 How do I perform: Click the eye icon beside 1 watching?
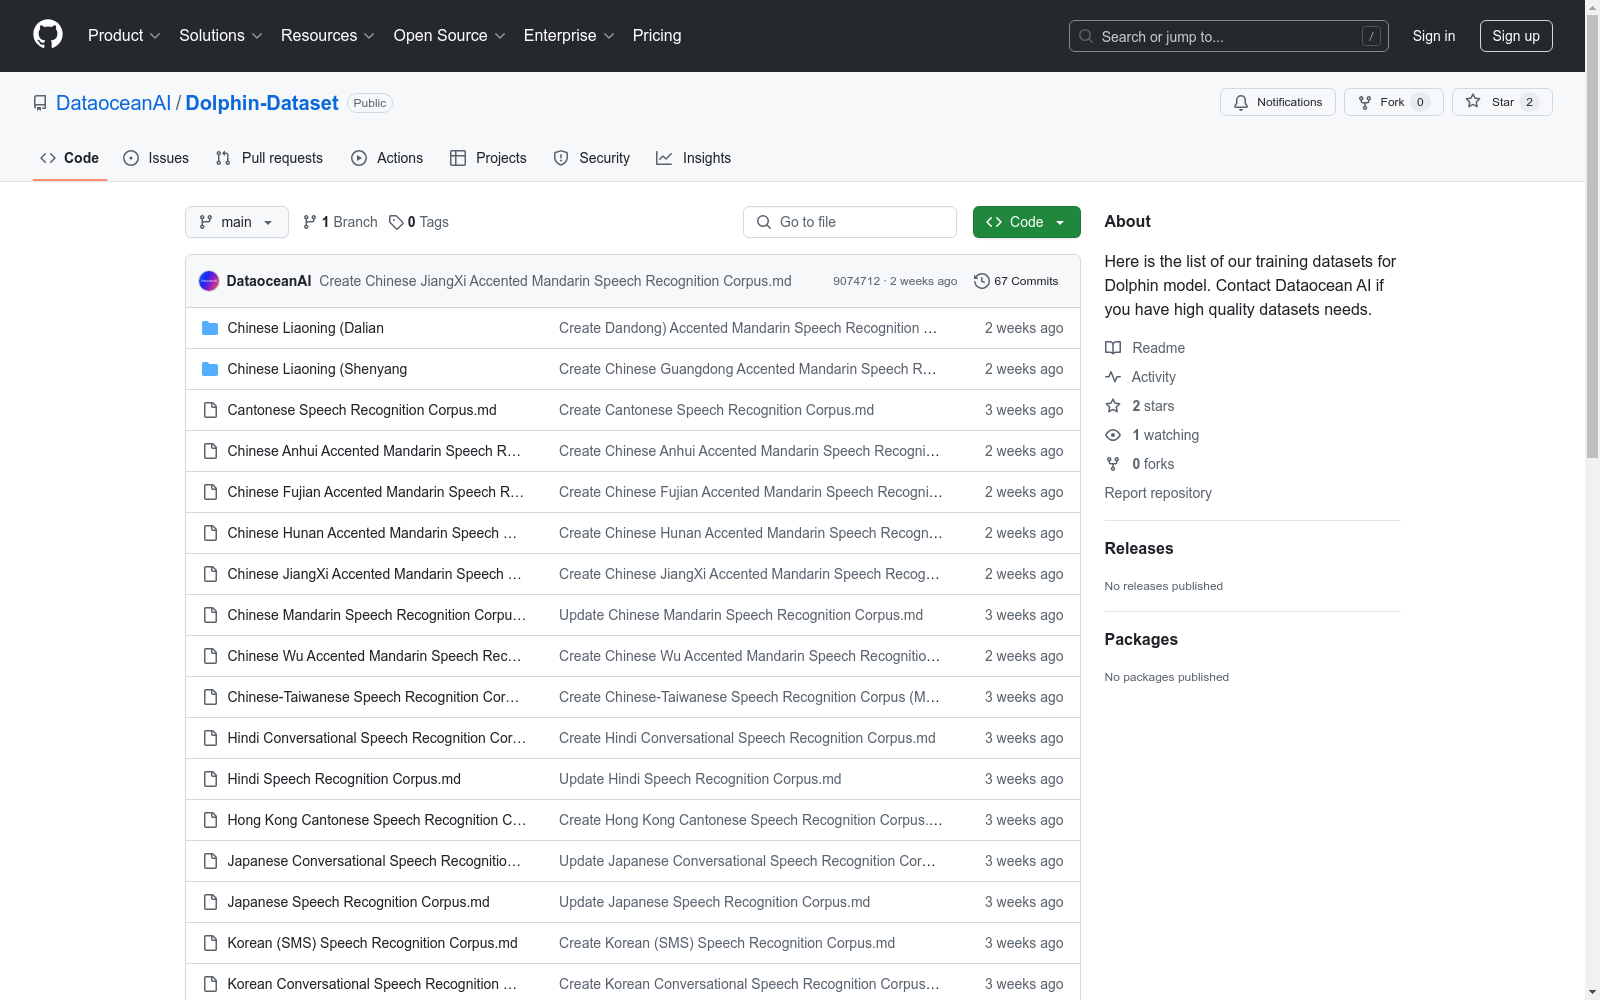pos(1113,435)
